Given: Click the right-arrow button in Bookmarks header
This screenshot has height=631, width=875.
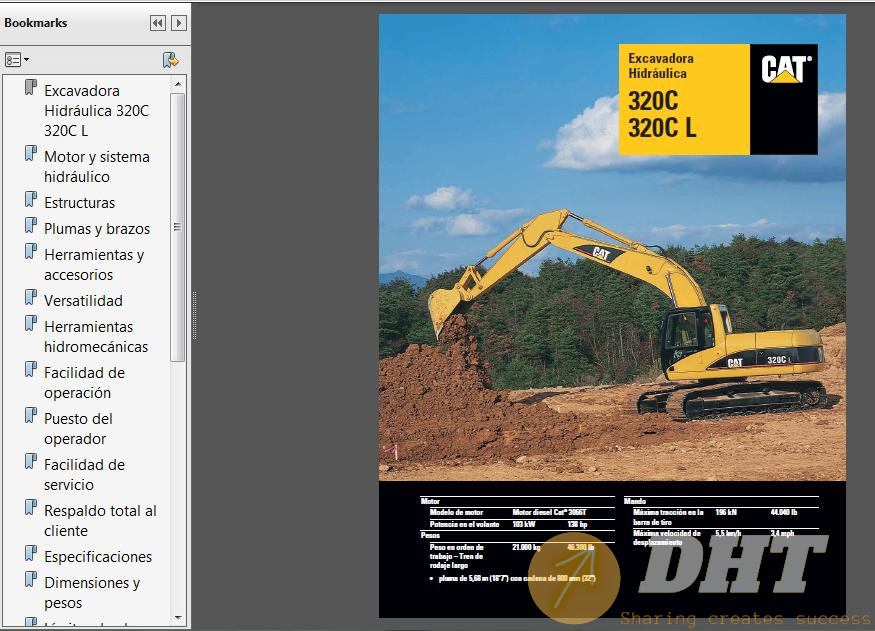Looking at the screenshot, I should pyautogui.click(x=179, y=23).
